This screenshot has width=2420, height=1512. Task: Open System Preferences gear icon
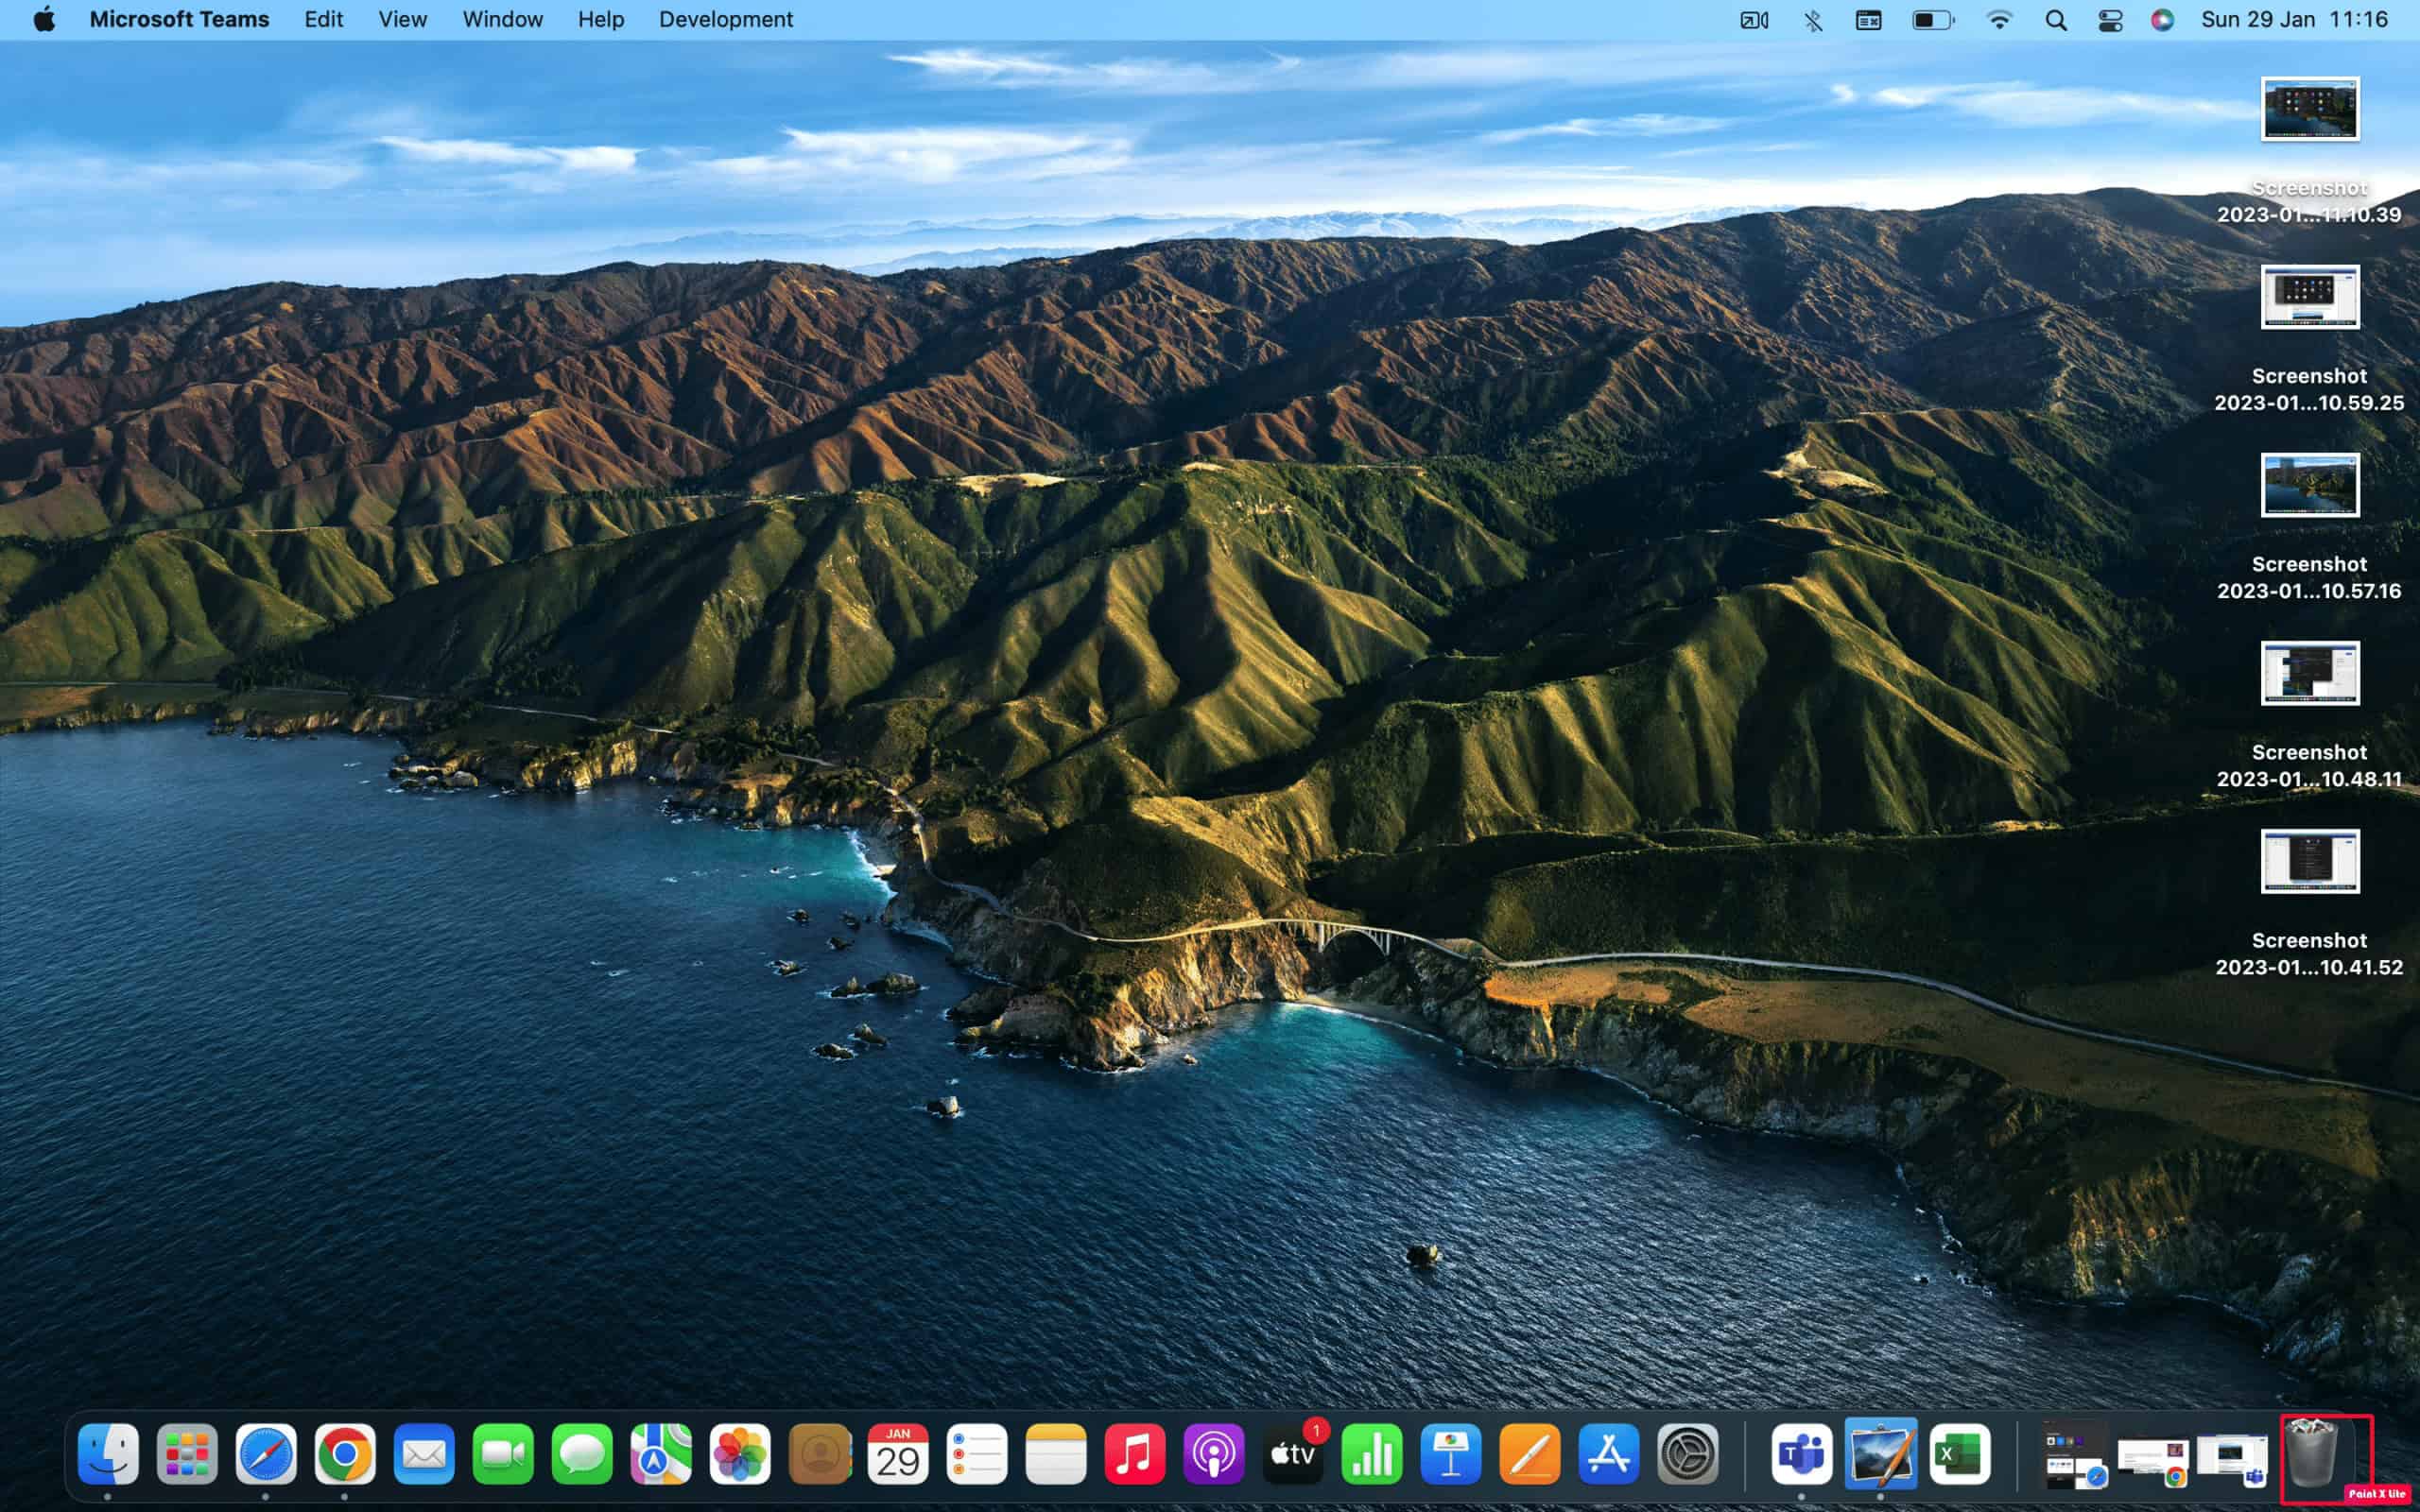tap(1688, 1454)
